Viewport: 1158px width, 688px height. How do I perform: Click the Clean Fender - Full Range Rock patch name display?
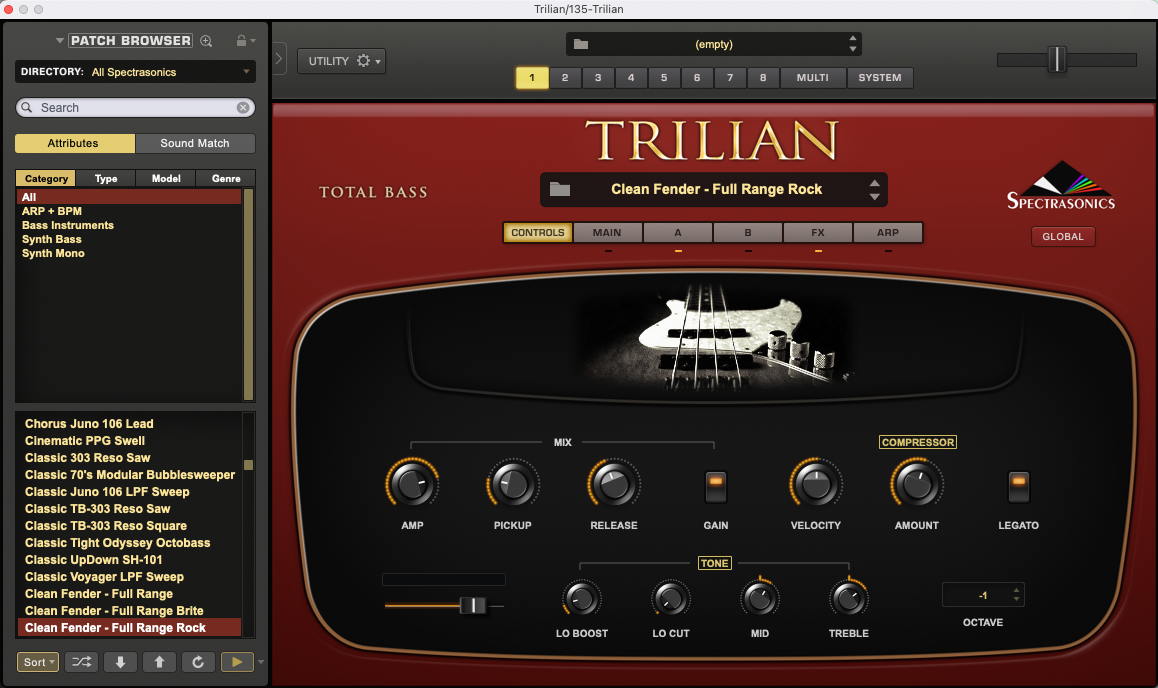click(x=716, y=190)
